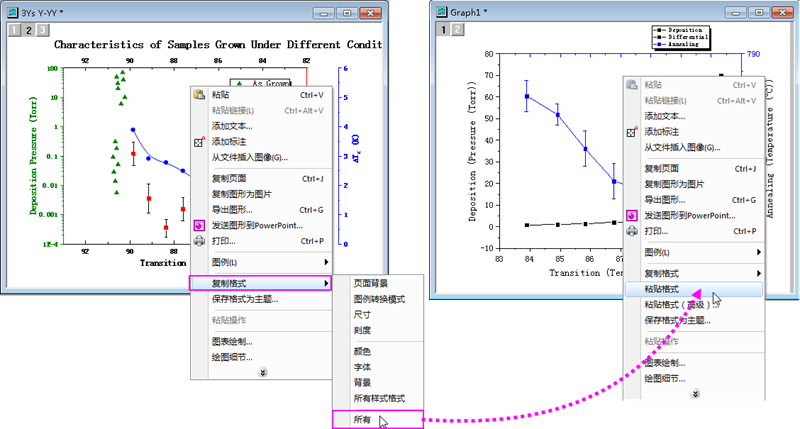Viewport: 800px width, 429px height.
Task: Select 尺寸 in copy format submenu
Action: tap(362, 315)
